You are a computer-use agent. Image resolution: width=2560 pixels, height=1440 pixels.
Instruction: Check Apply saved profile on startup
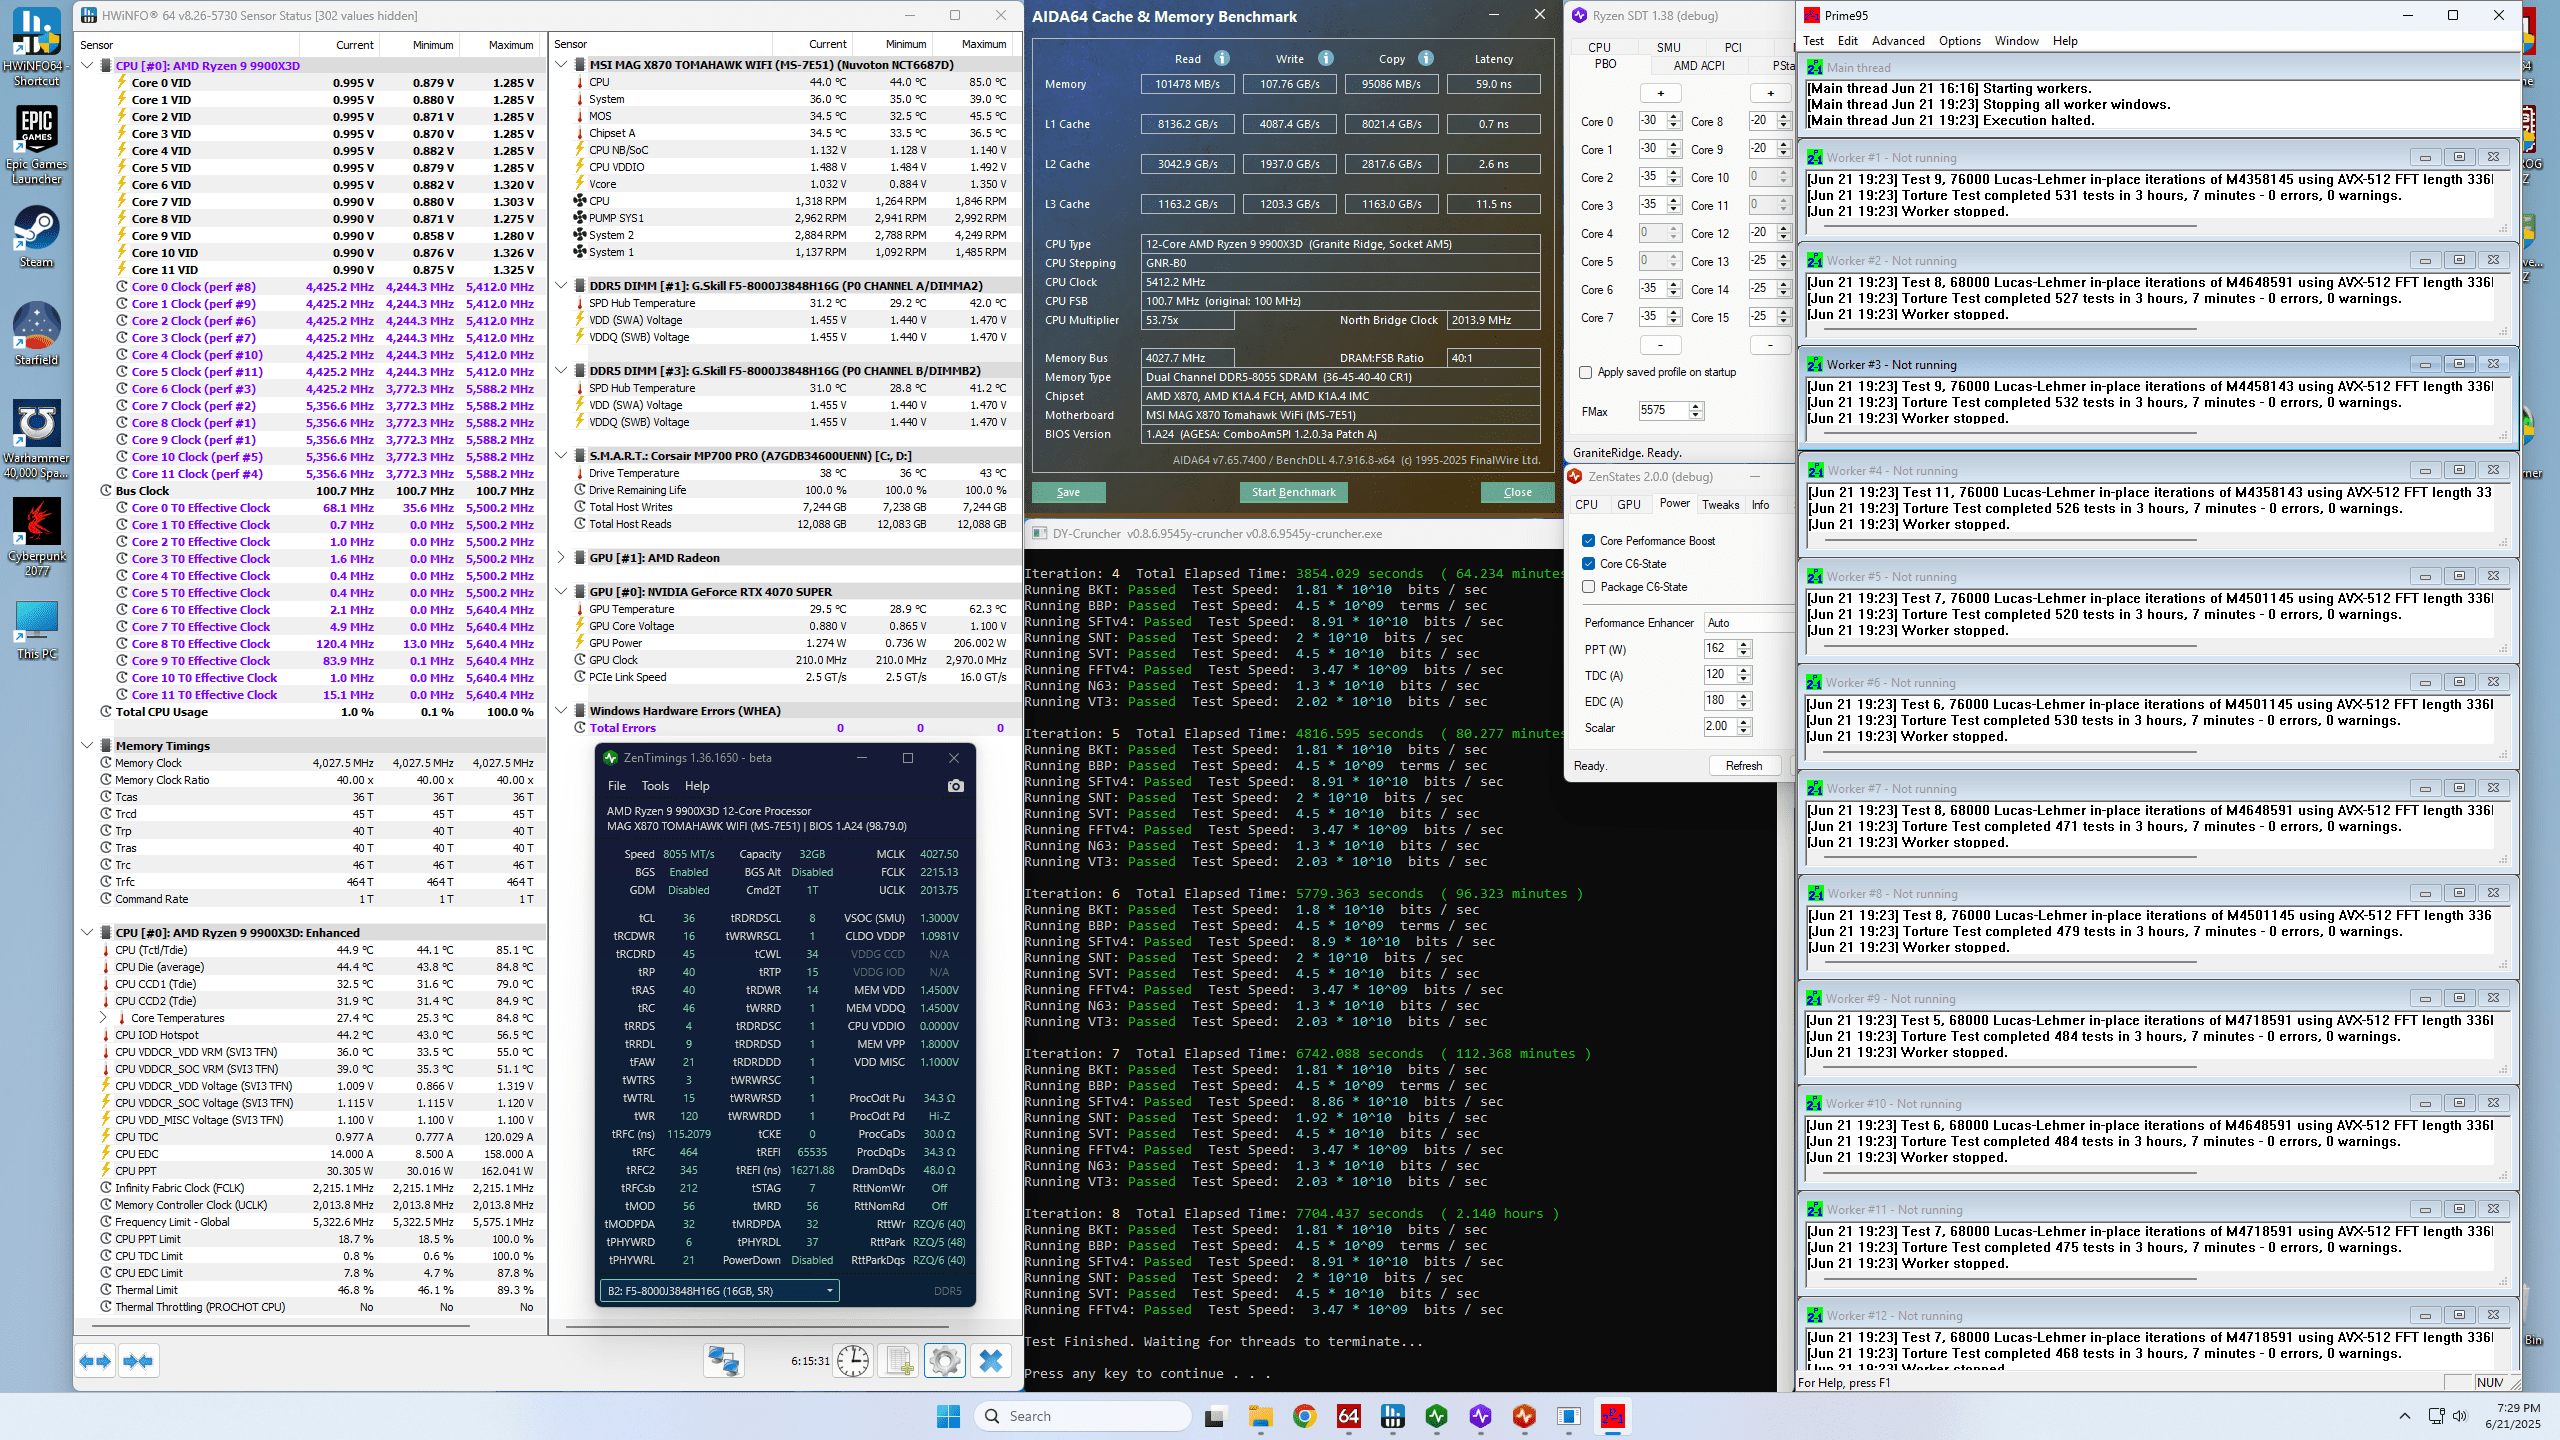(1585, 372)
